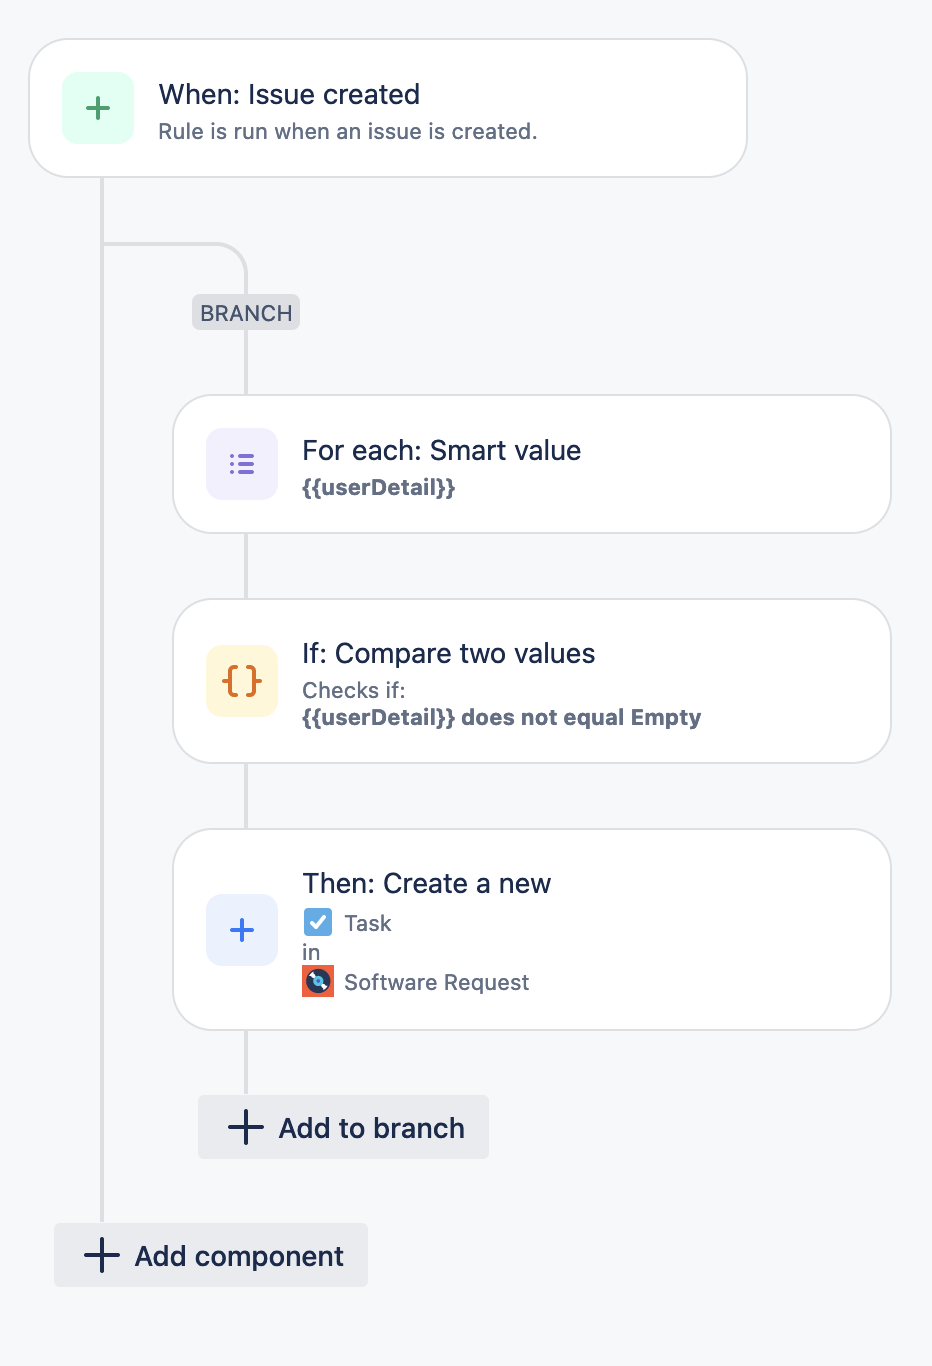
Task: Click the BRANCH label
Action: coord(245,312)
